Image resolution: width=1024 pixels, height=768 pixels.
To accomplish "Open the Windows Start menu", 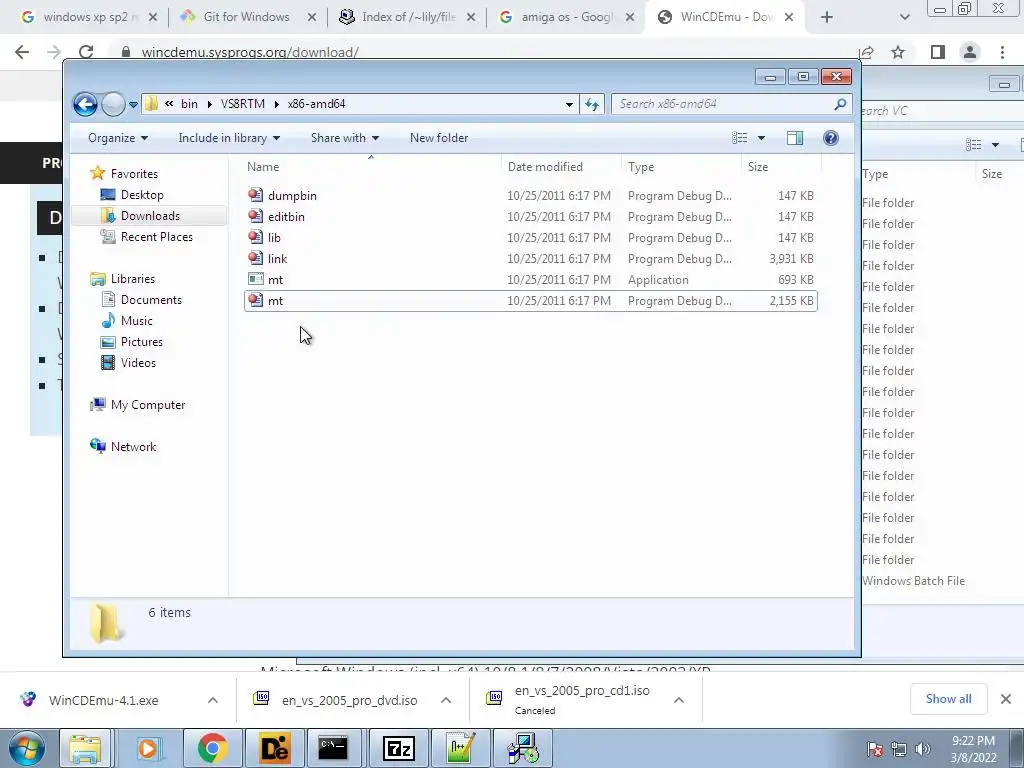I will coord(26,748).
